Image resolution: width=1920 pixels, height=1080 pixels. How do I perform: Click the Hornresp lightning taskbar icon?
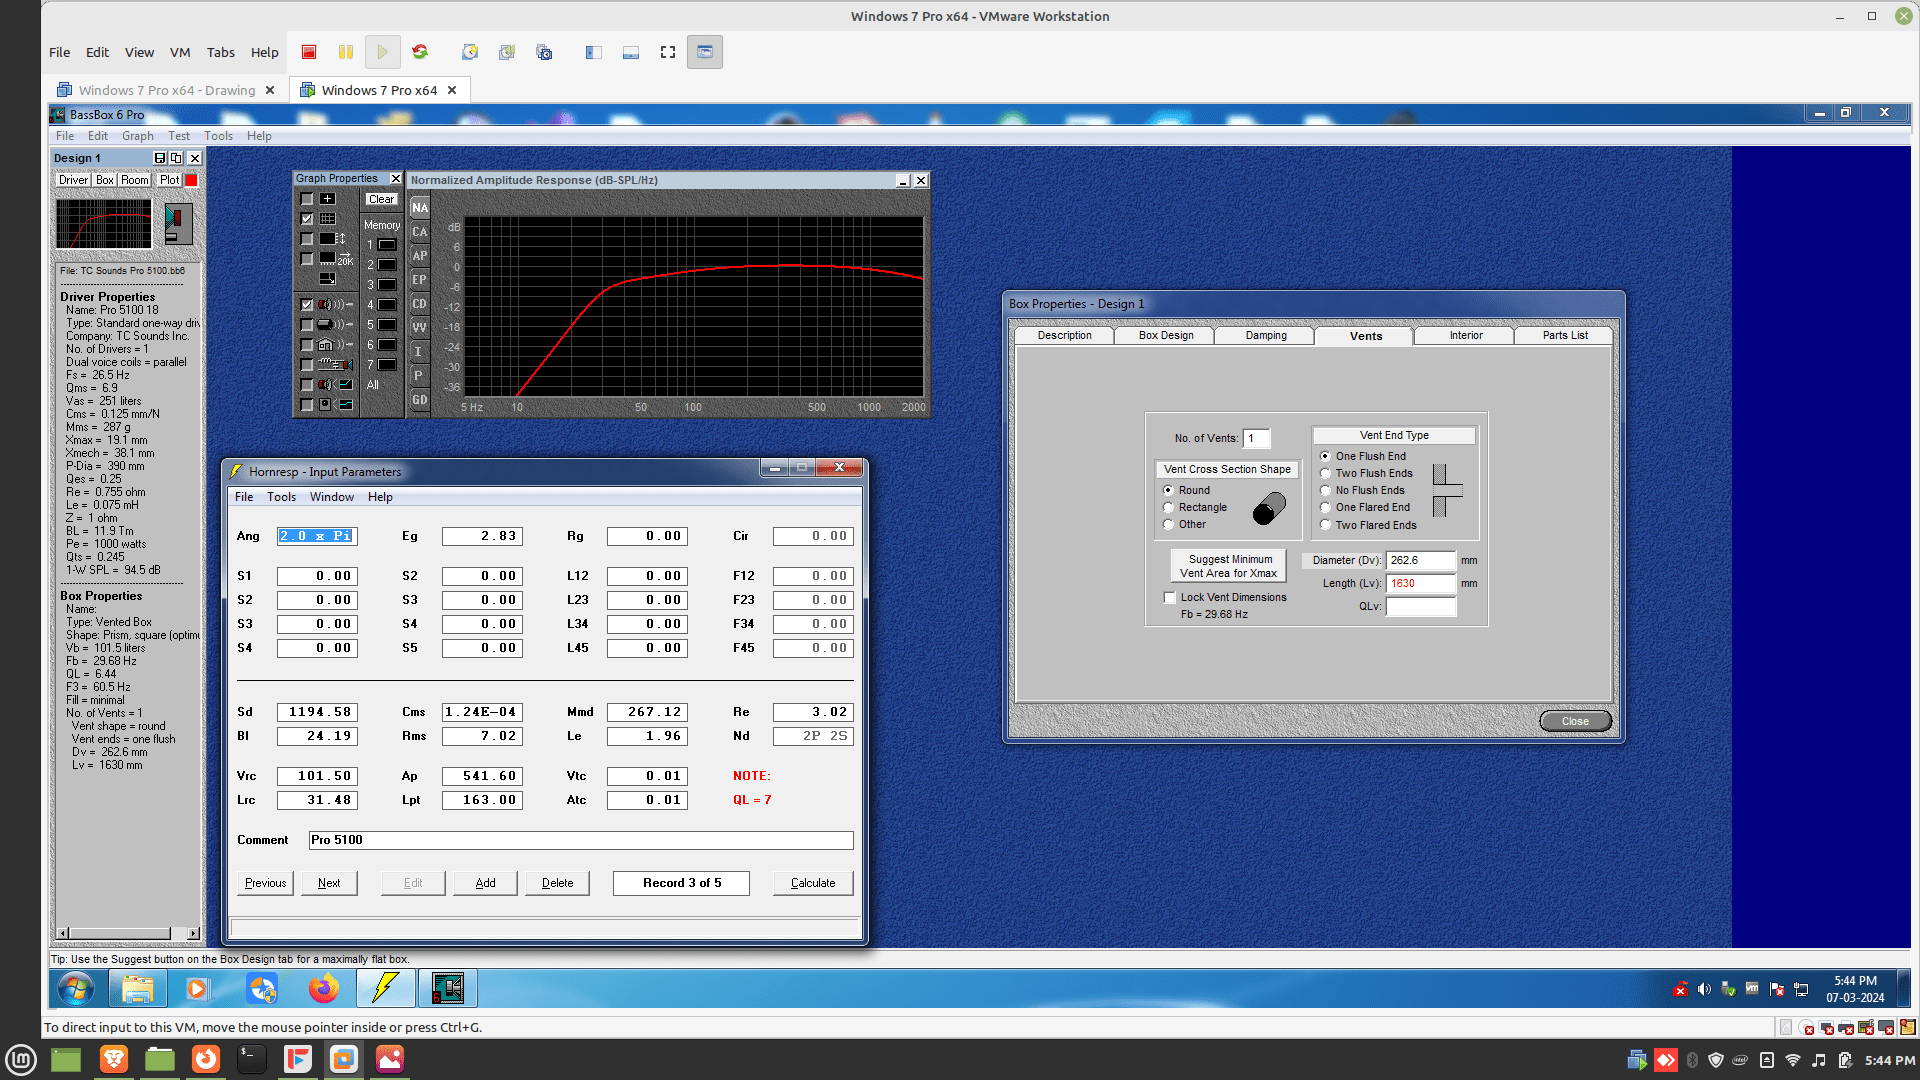pyautogui.click(x=385, y=989)
